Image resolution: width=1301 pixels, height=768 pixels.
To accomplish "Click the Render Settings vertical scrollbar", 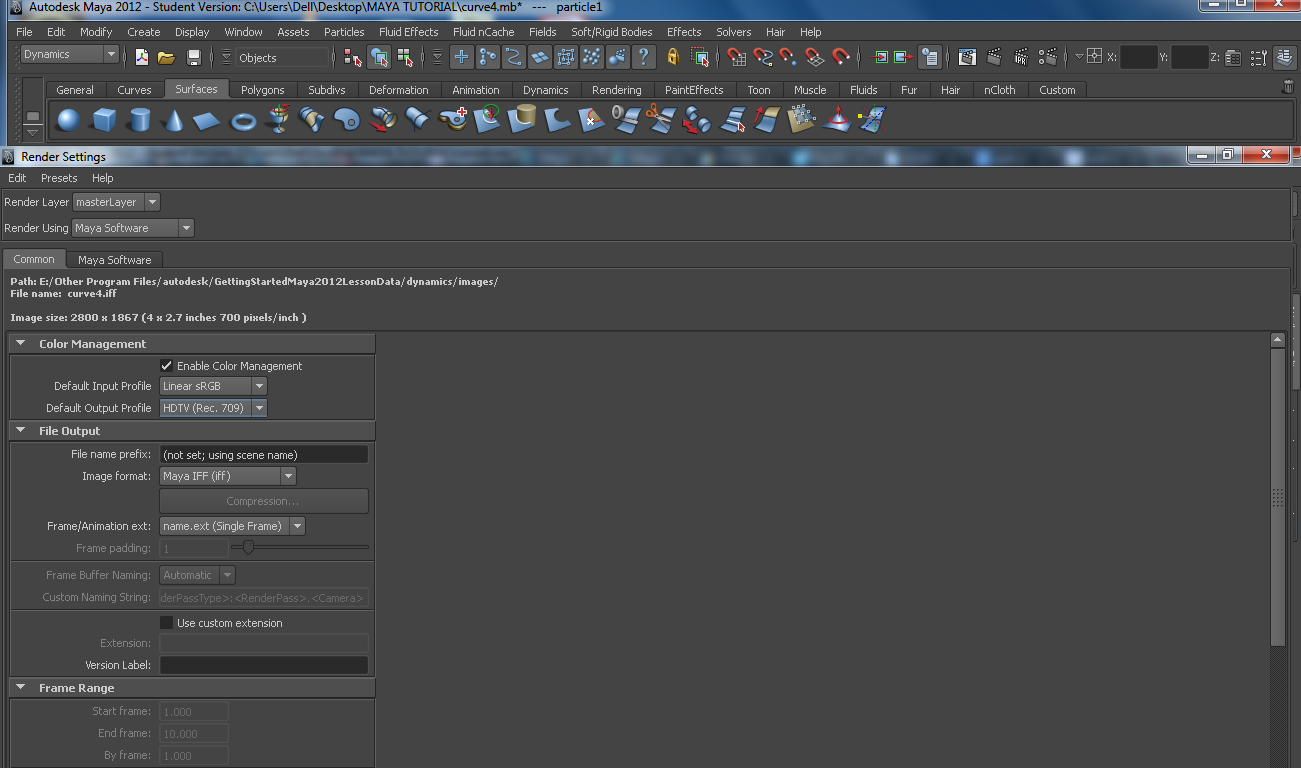I will [1277, 496].
